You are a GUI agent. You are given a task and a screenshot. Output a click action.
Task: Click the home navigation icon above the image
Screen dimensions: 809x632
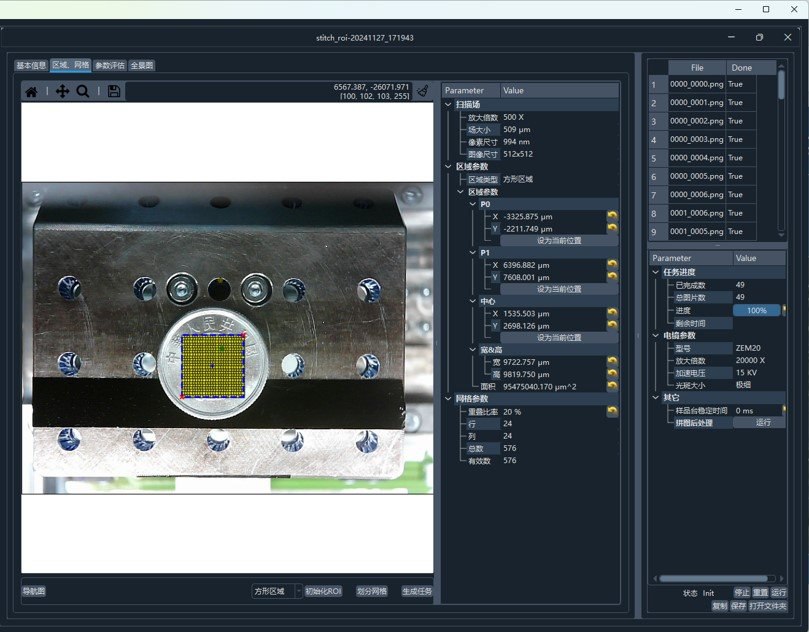(x=32, y=91)
